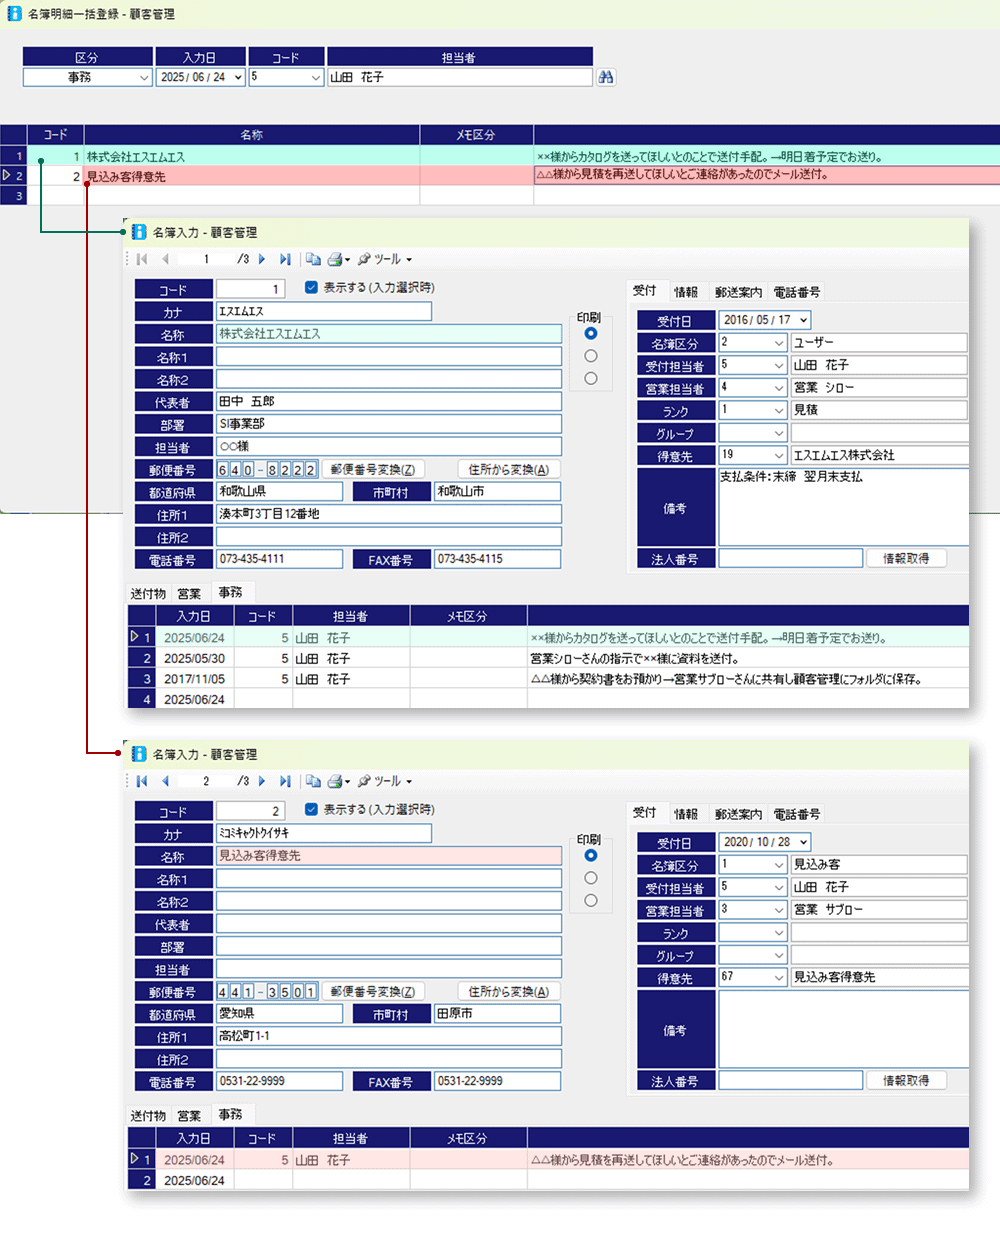
Task: Click the printer icon in record 1 toolbar
Action: tap(336, 259)
